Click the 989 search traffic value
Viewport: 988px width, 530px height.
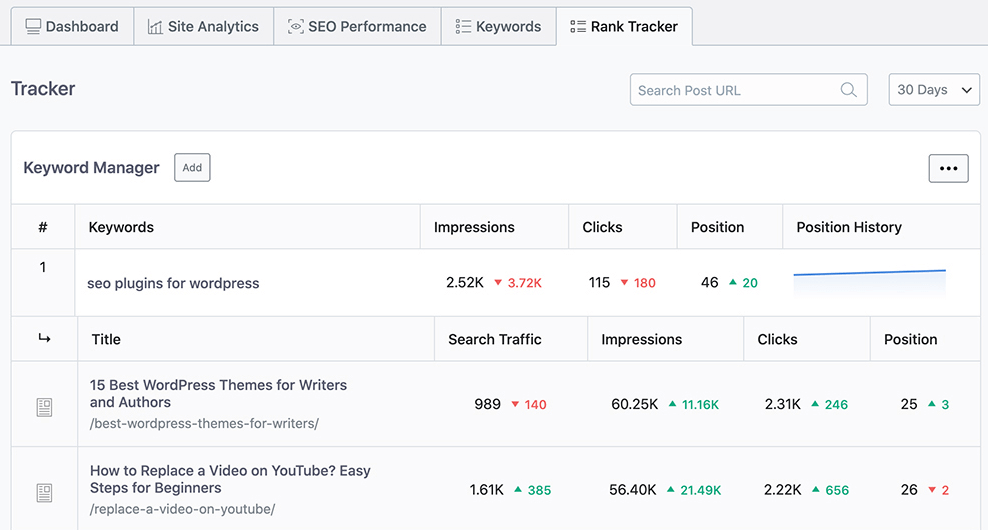[487, 404]
